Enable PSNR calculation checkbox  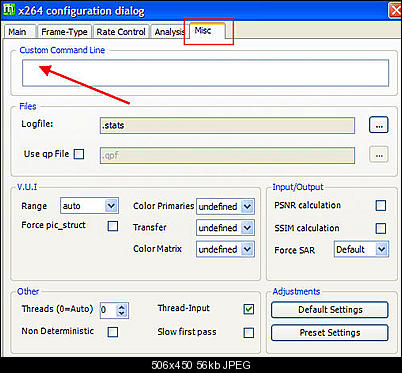(381, 205)
